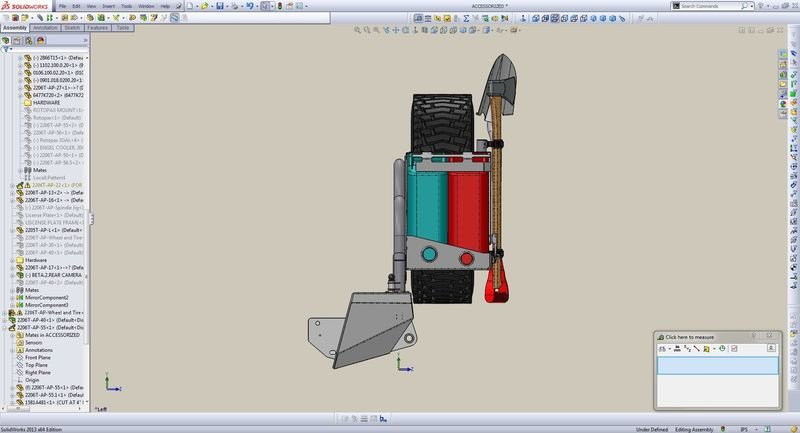
Task: Click the Save icon in the top toolbar
Action: click(220, 6)
